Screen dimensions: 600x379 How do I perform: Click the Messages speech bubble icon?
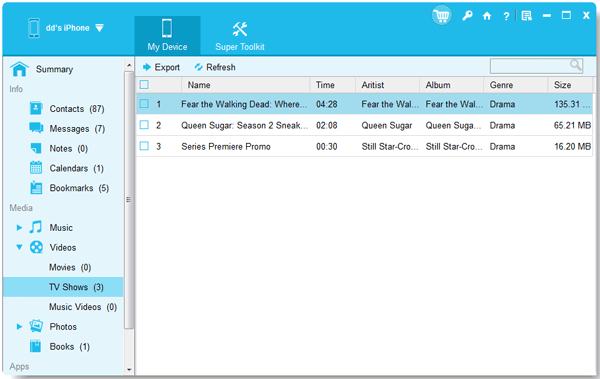(36, 128)
